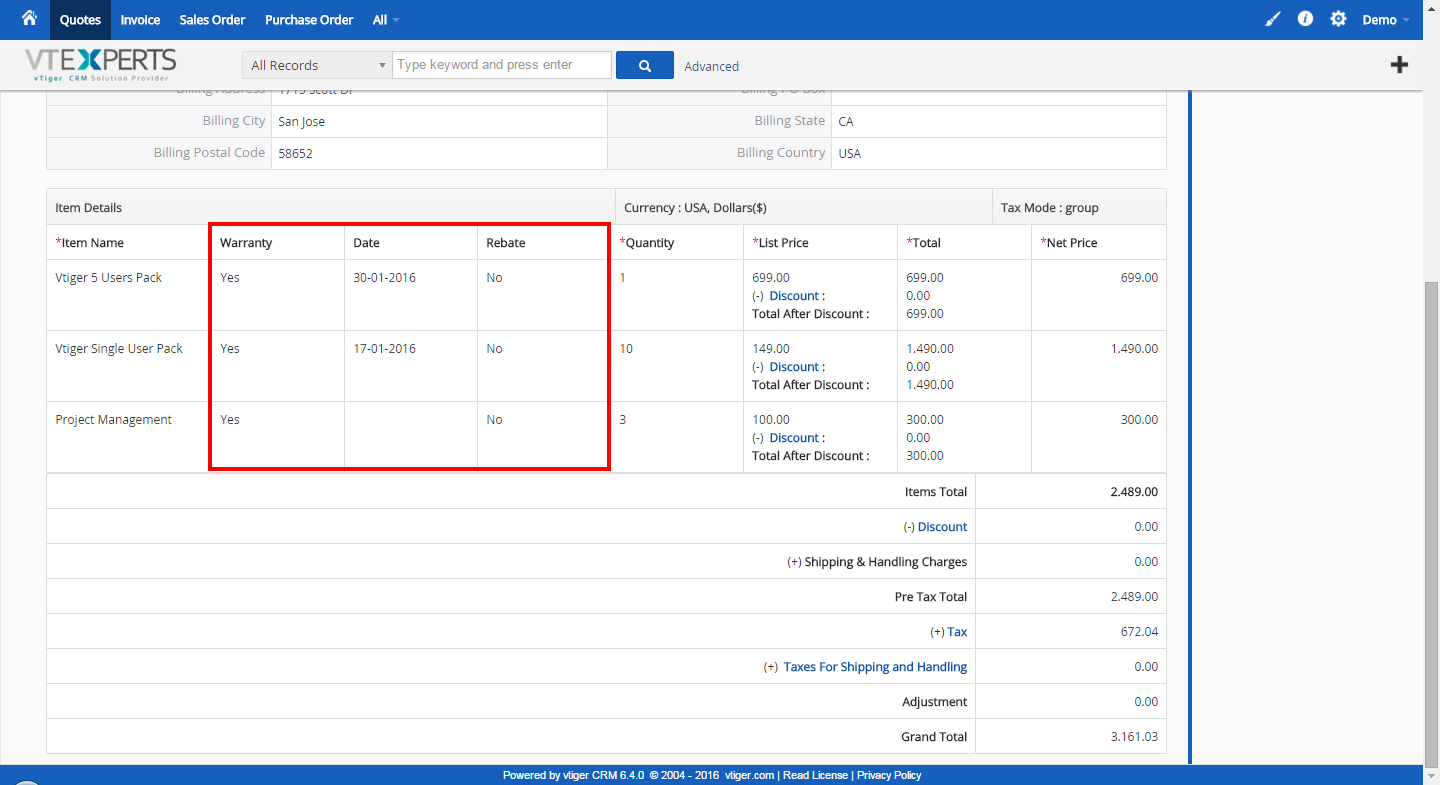Click the Billing City value San Jose

pos(301,122)
